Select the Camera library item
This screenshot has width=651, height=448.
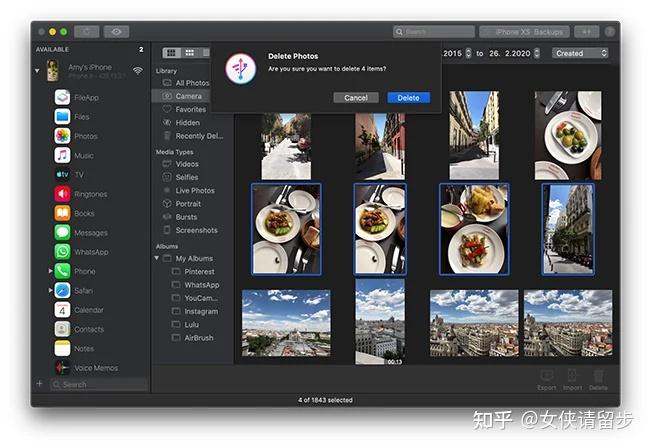click(x=182, y=96)
